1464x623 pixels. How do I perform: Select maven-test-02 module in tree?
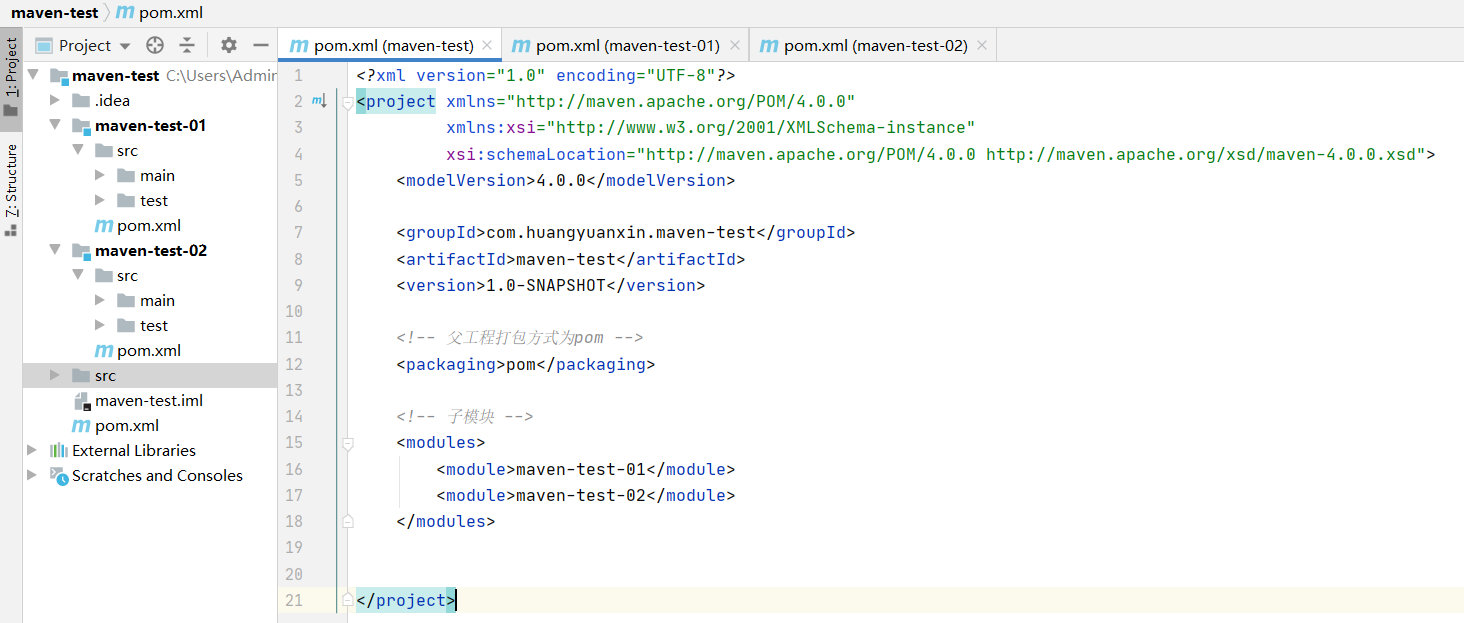(151, 250)
